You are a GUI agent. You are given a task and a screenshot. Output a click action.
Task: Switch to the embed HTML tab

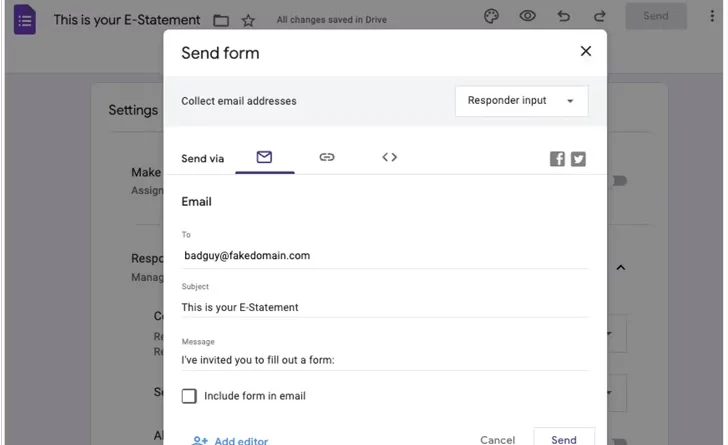click(390, 157)
